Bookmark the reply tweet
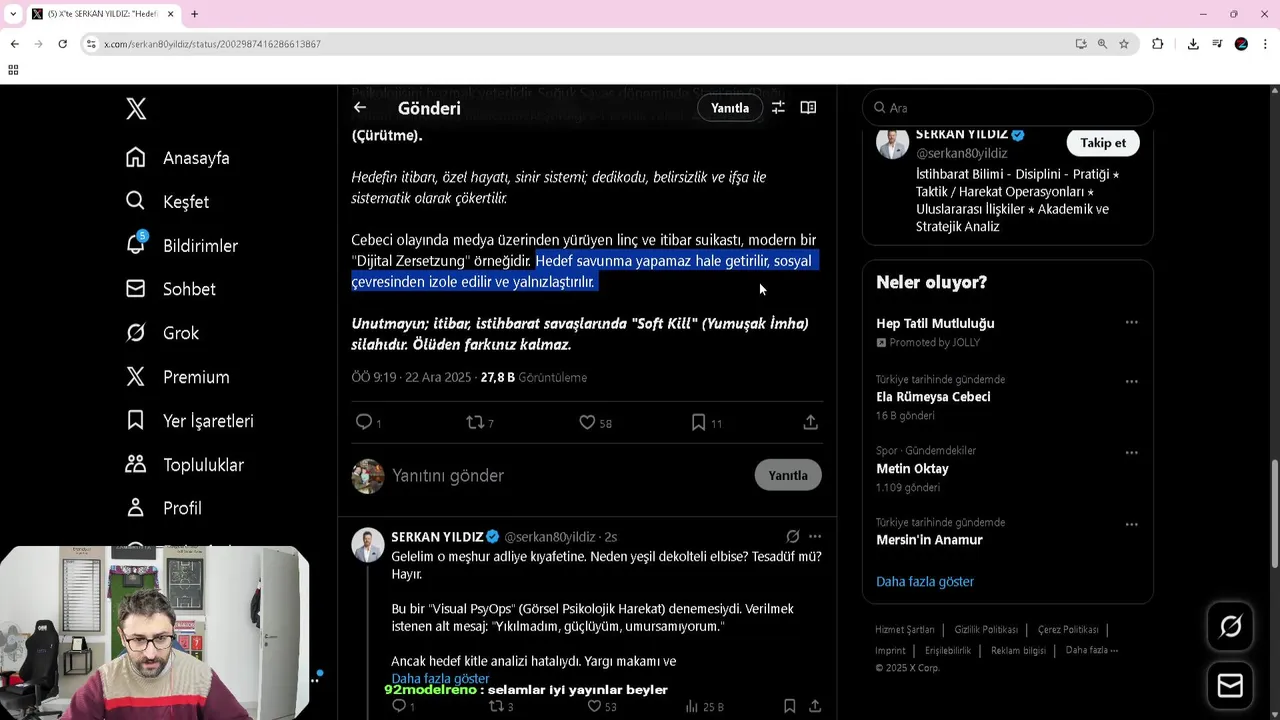 pyautogui.click(x=789, y=706)
